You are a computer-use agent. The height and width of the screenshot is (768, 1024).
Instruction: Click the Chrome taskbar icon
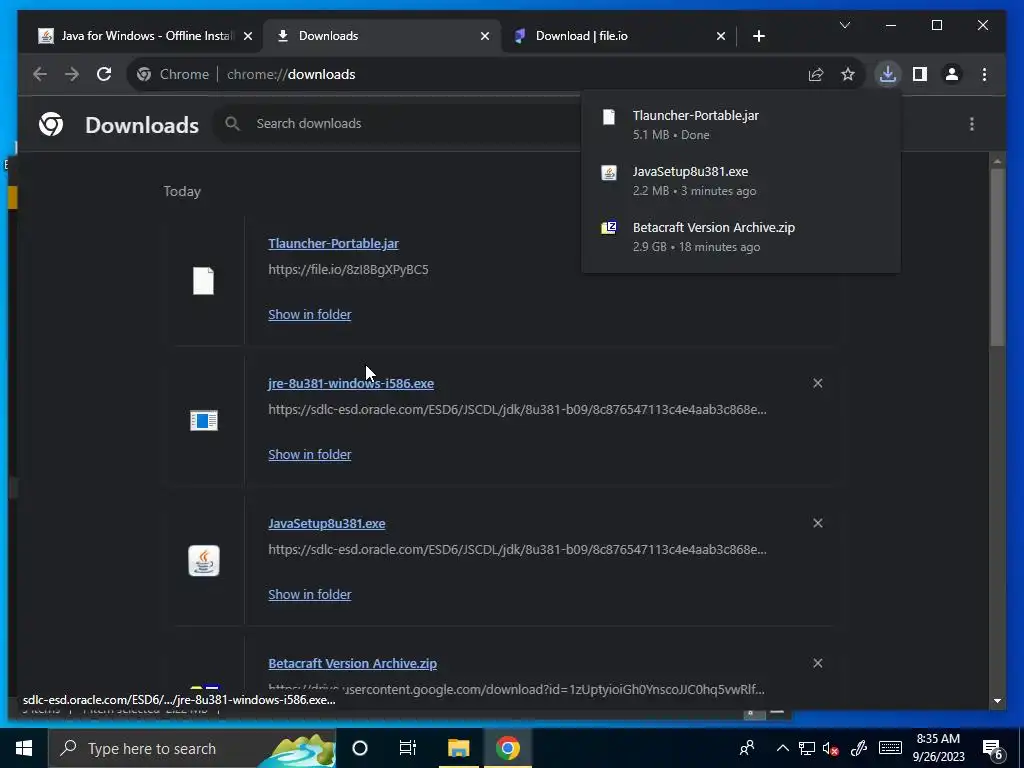[507, 748]
